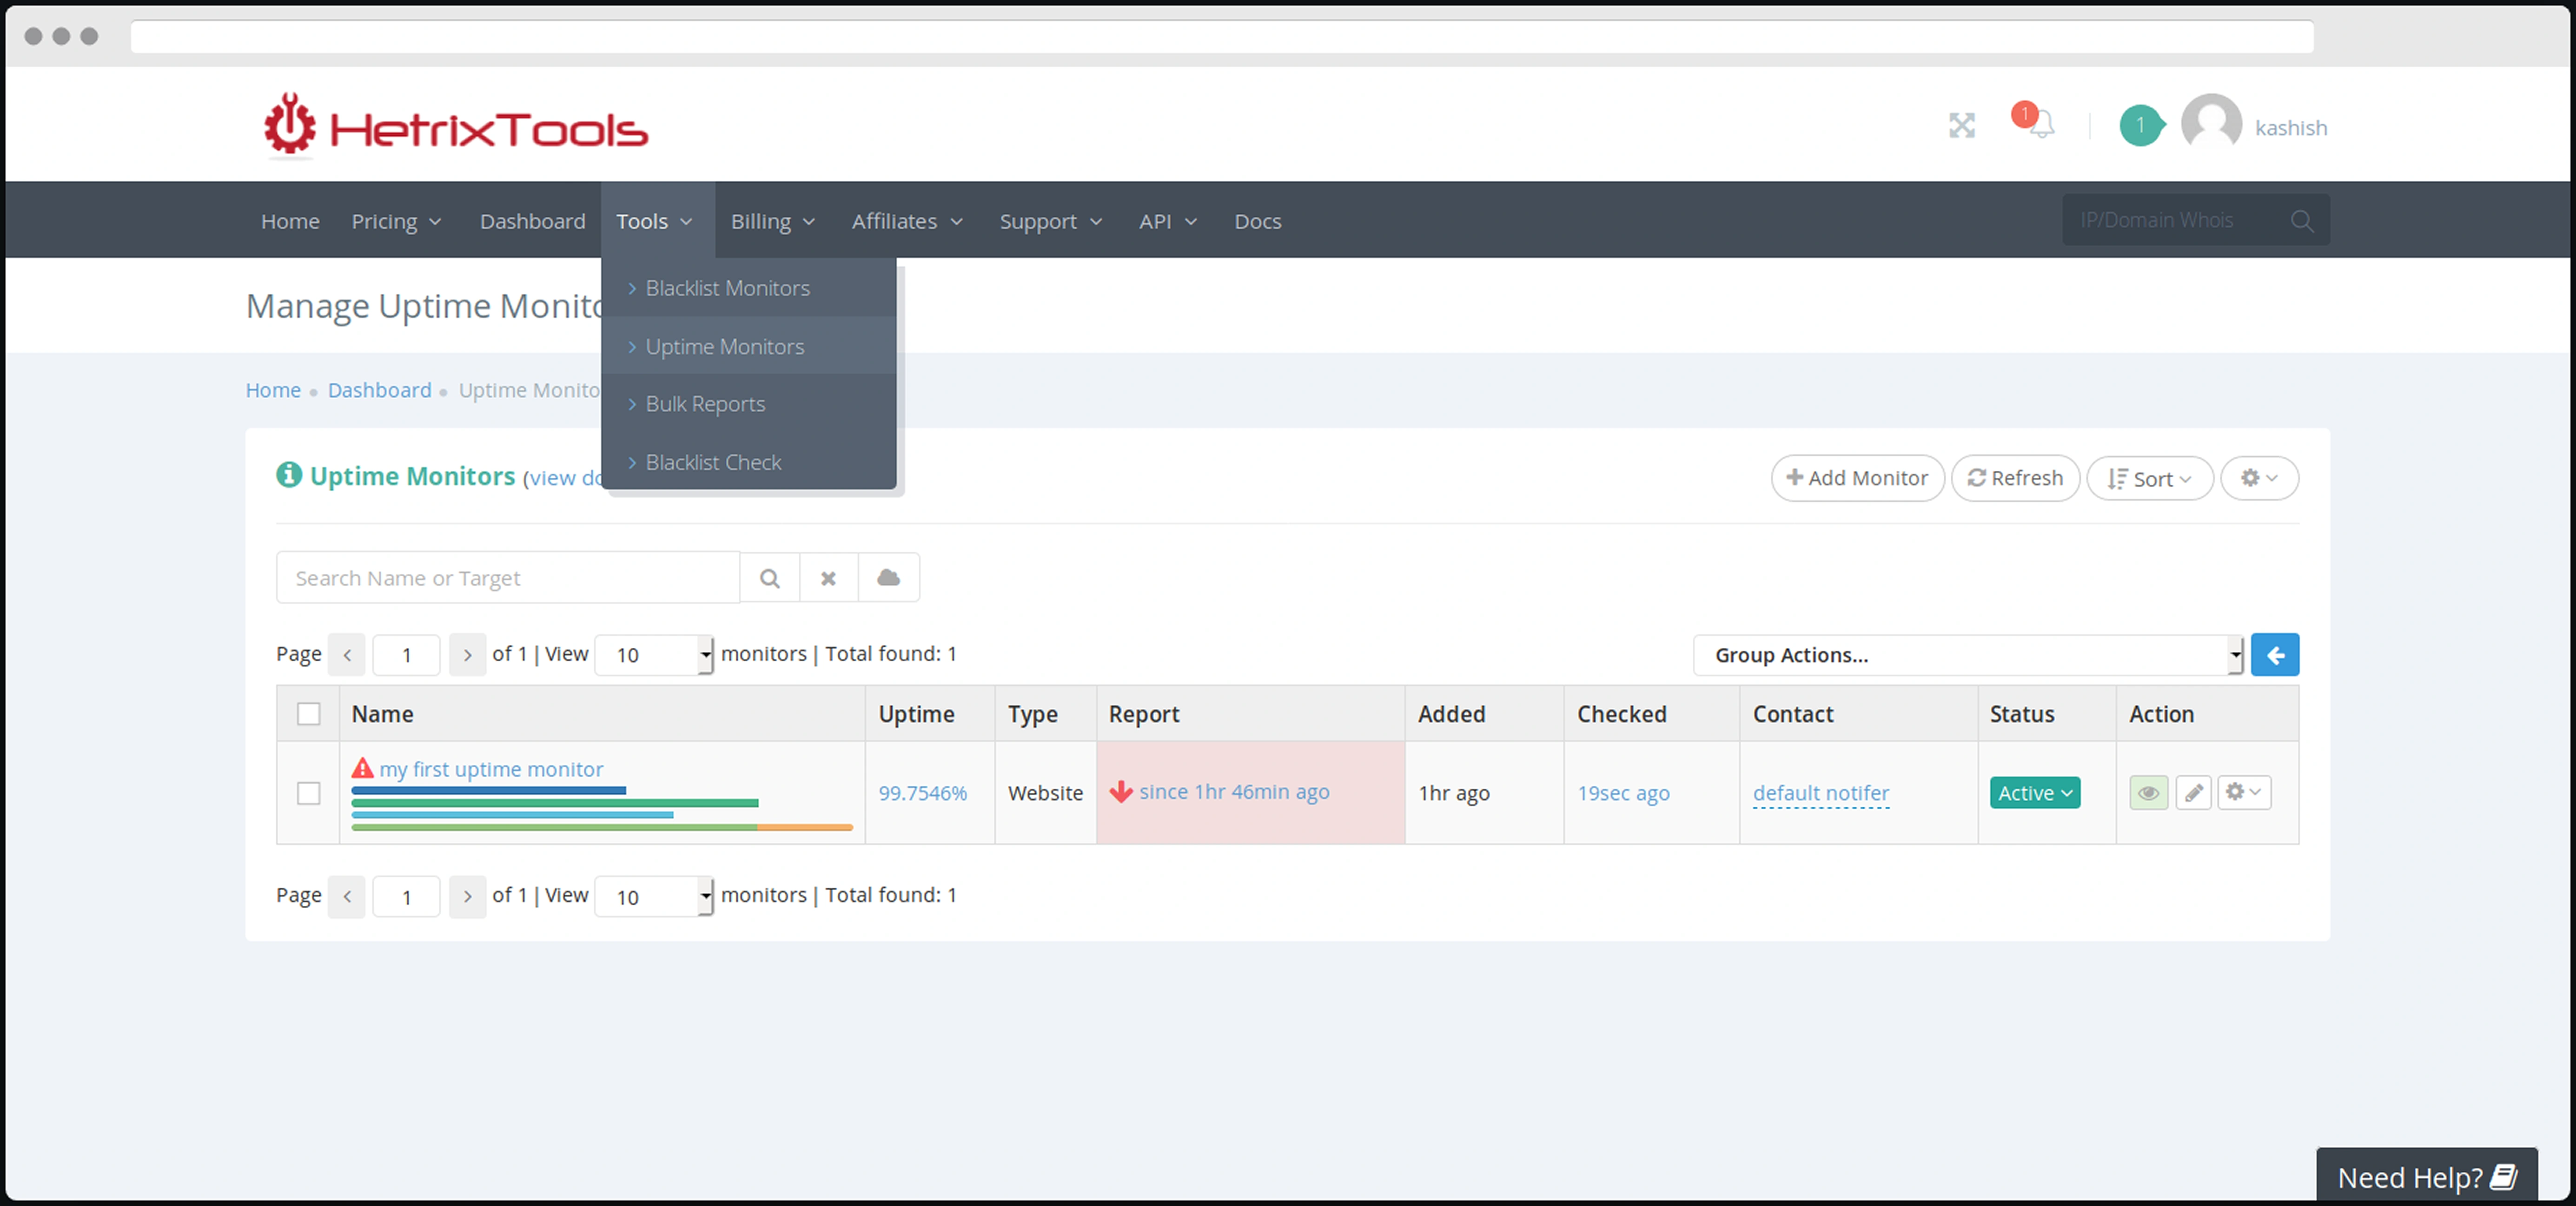Open my first uptime monitor link
Image resolution: width=2576 pixels, height=1206 pixels.
[491, 769]
